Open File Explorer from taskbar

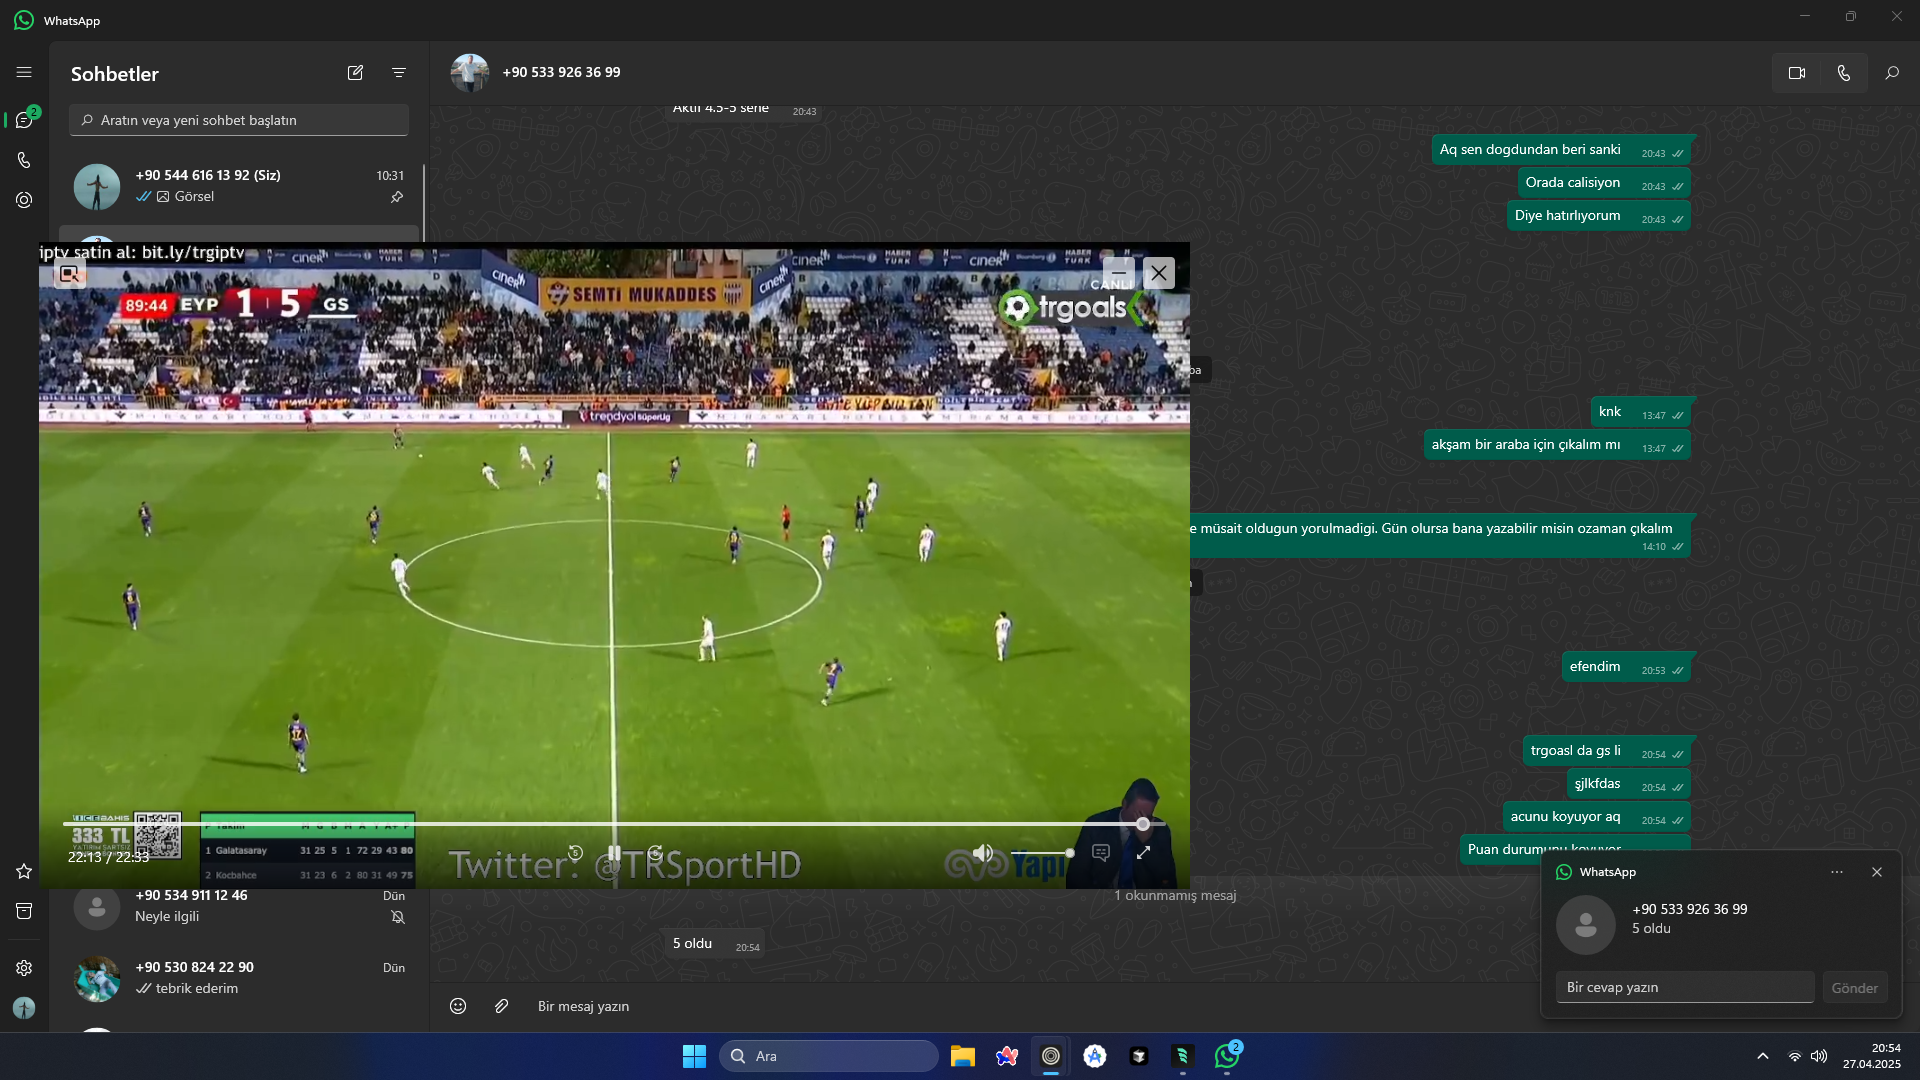(x=963, y=1056)
